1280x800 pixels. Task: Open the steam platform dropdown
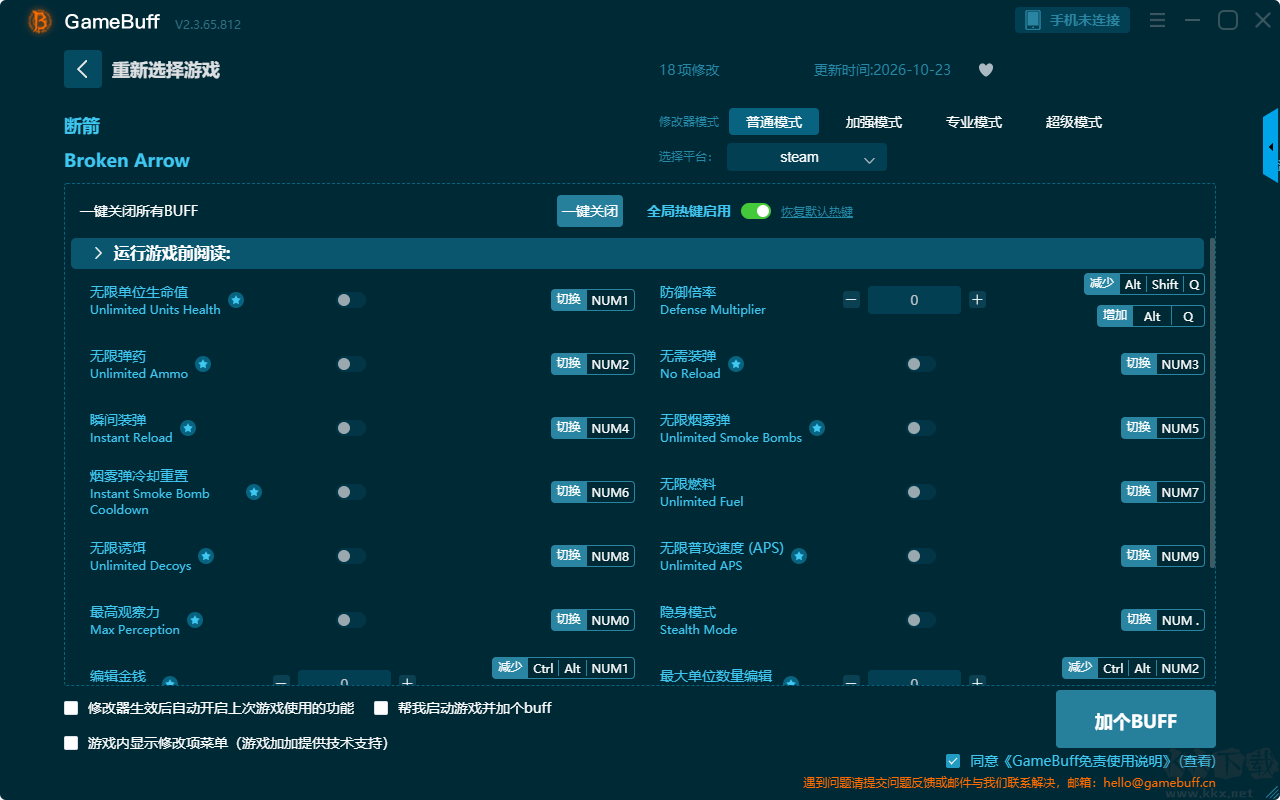pyautogui.click(x=807, y=157)
